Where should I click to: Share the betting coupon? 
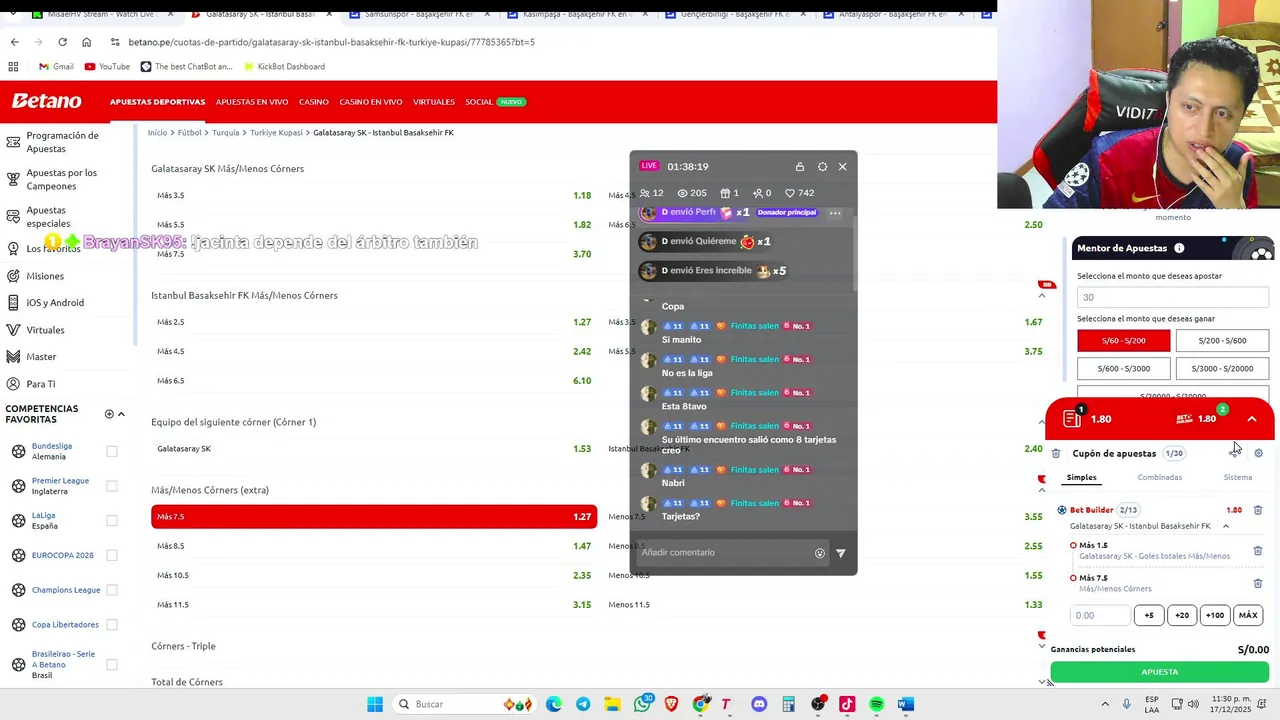click(1234, 454)
